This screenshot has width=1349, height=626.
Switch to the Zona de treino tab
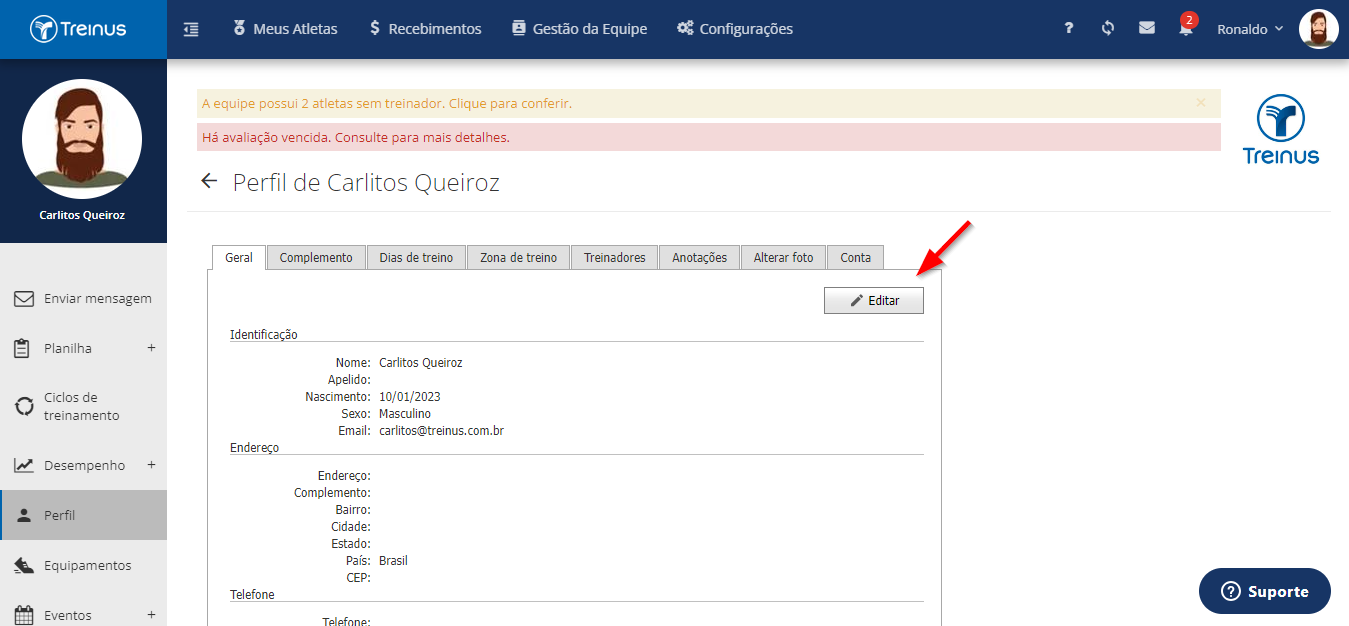[x=519, y=257]
